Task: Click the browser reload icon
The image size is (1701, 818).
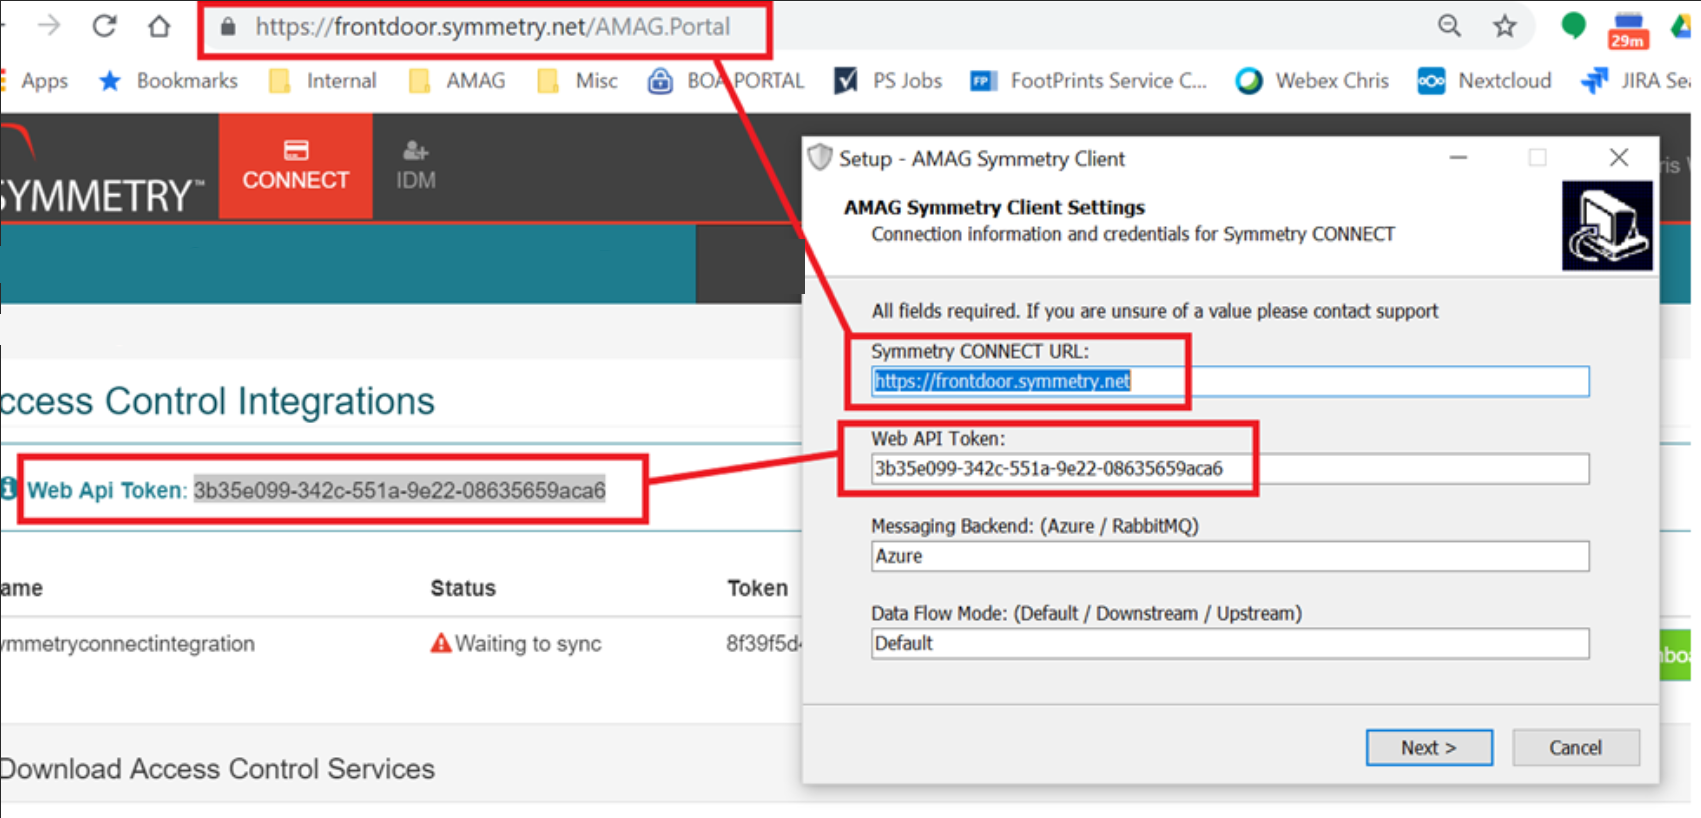Action: coord(104,26)
